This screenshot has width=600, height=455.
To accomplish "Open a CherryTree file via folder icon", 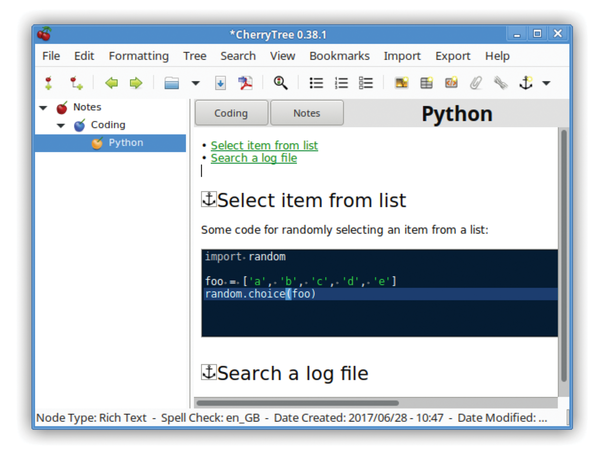I will click(171, 83).
